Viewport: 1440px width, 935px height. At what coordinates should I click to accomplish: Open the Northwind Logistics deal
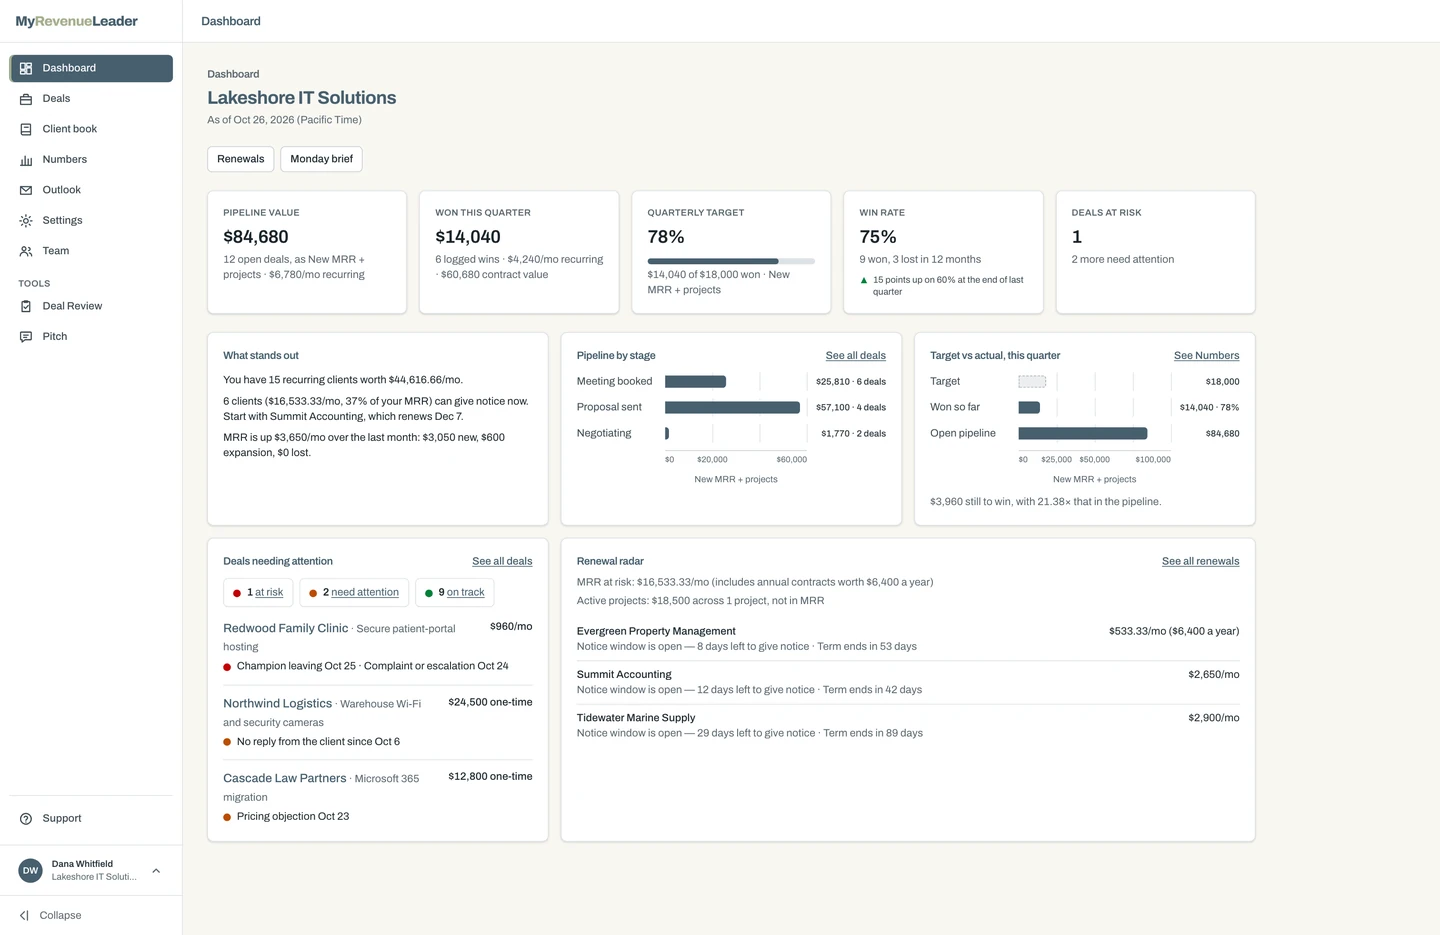click(x=278, y=704)
